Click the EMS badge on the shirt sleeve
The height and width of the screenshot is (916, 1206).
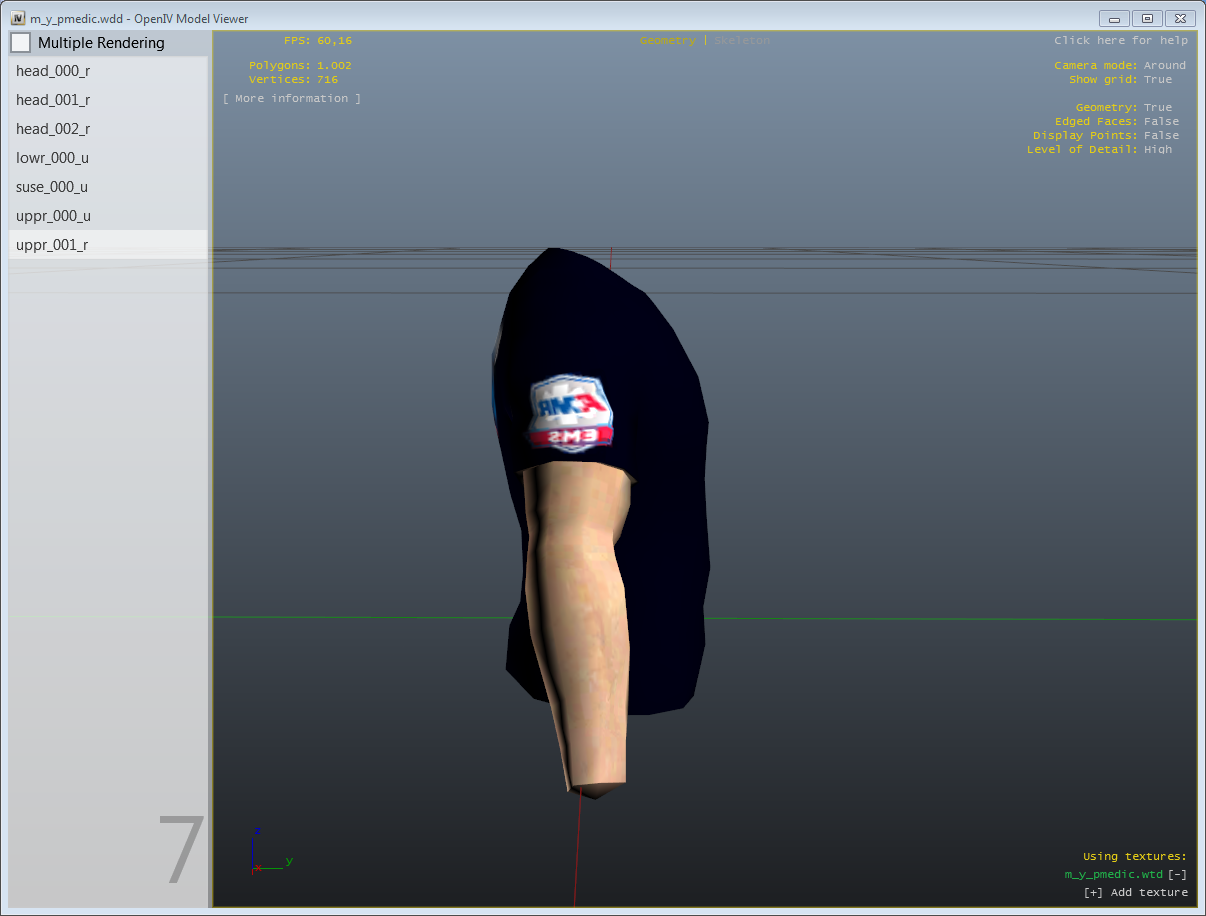point(571,413)
